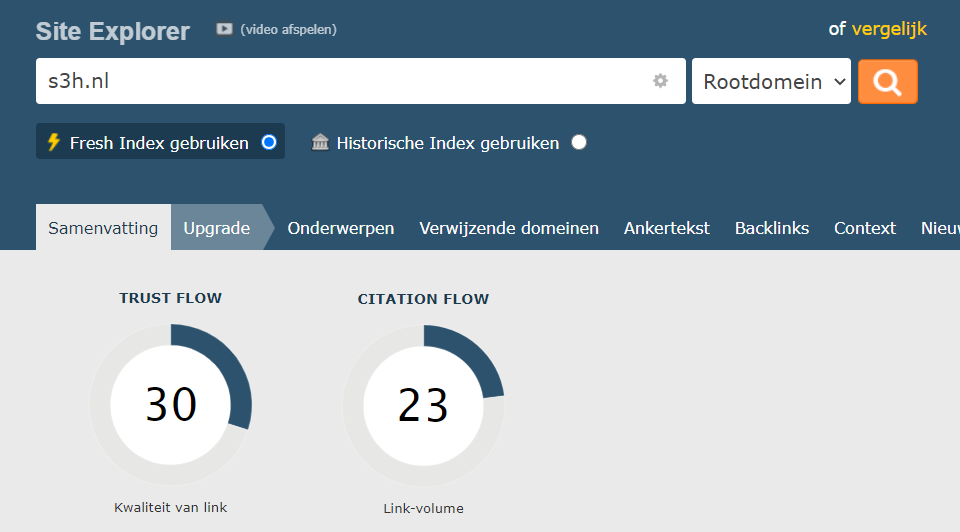Switch to the Upgrade tab

[x=217, y=228]
